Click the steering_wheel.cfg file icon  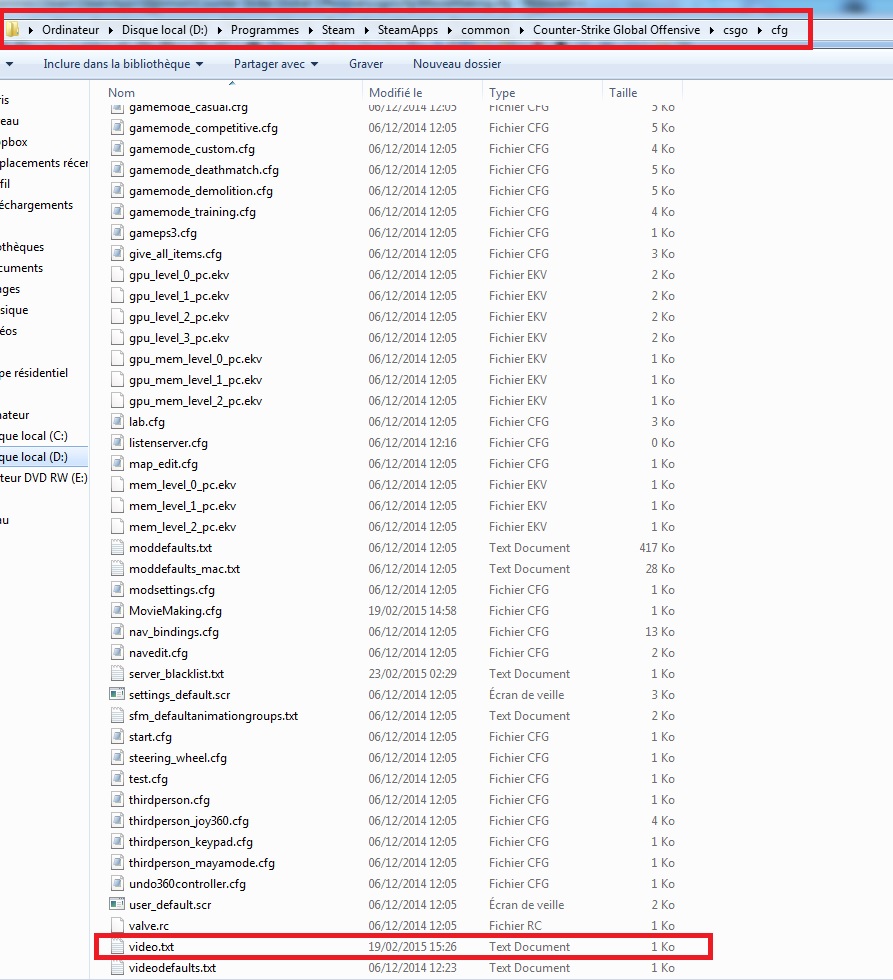117,758
